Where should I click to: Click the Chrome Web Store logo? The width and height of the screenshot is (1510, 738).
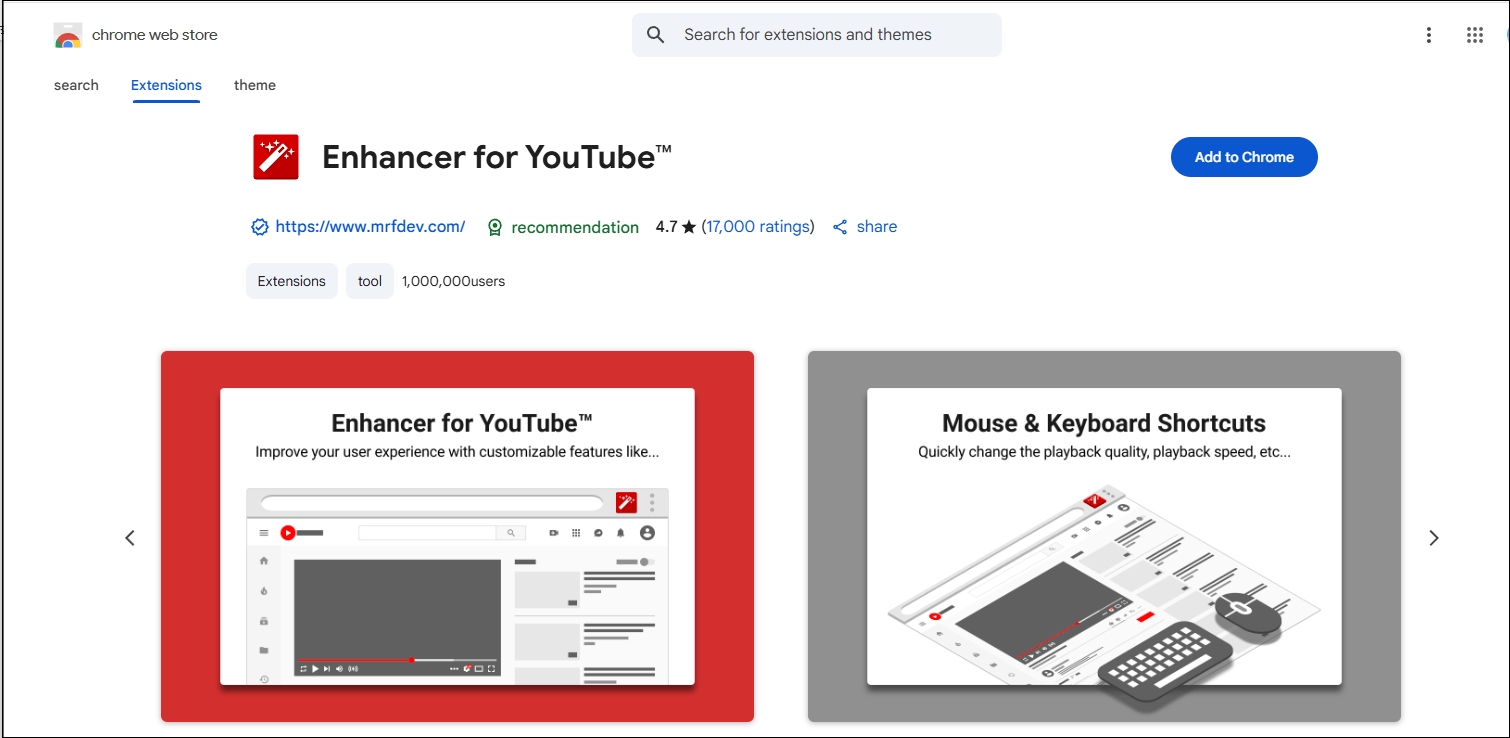pyautogui.click(x=67, y=35)
